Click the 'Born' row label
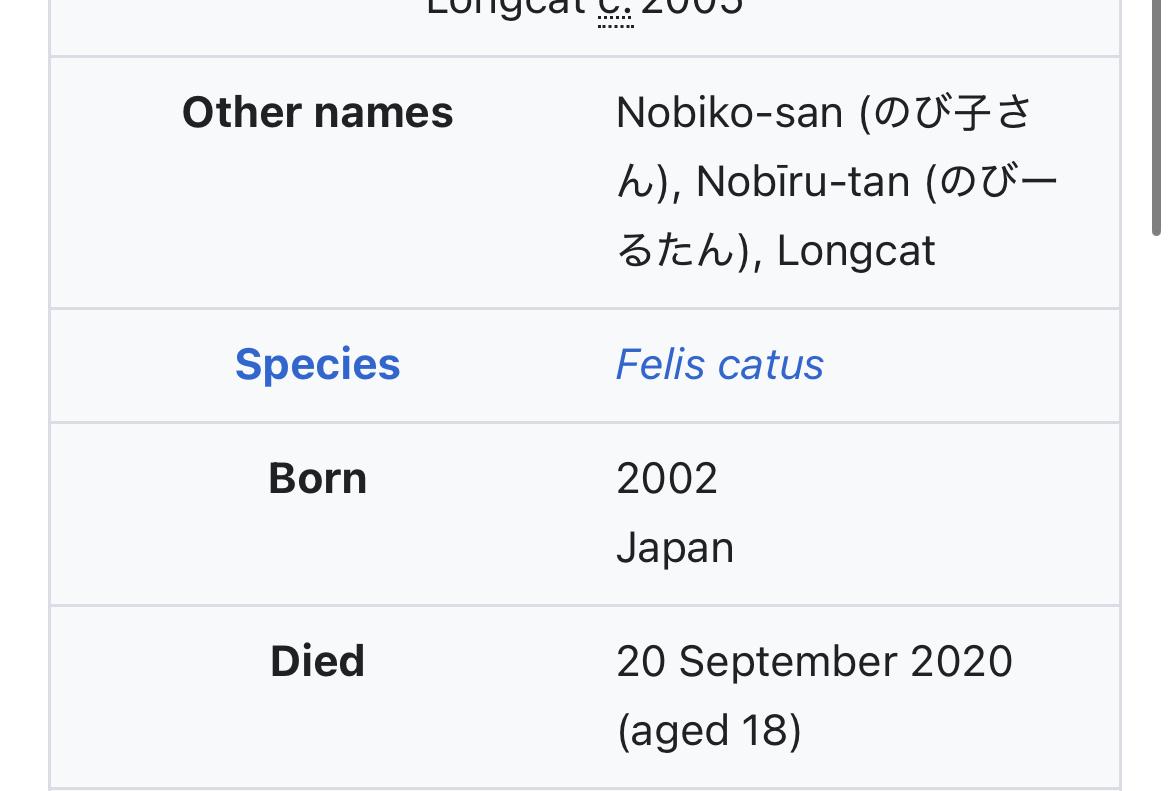 point(317,479)
